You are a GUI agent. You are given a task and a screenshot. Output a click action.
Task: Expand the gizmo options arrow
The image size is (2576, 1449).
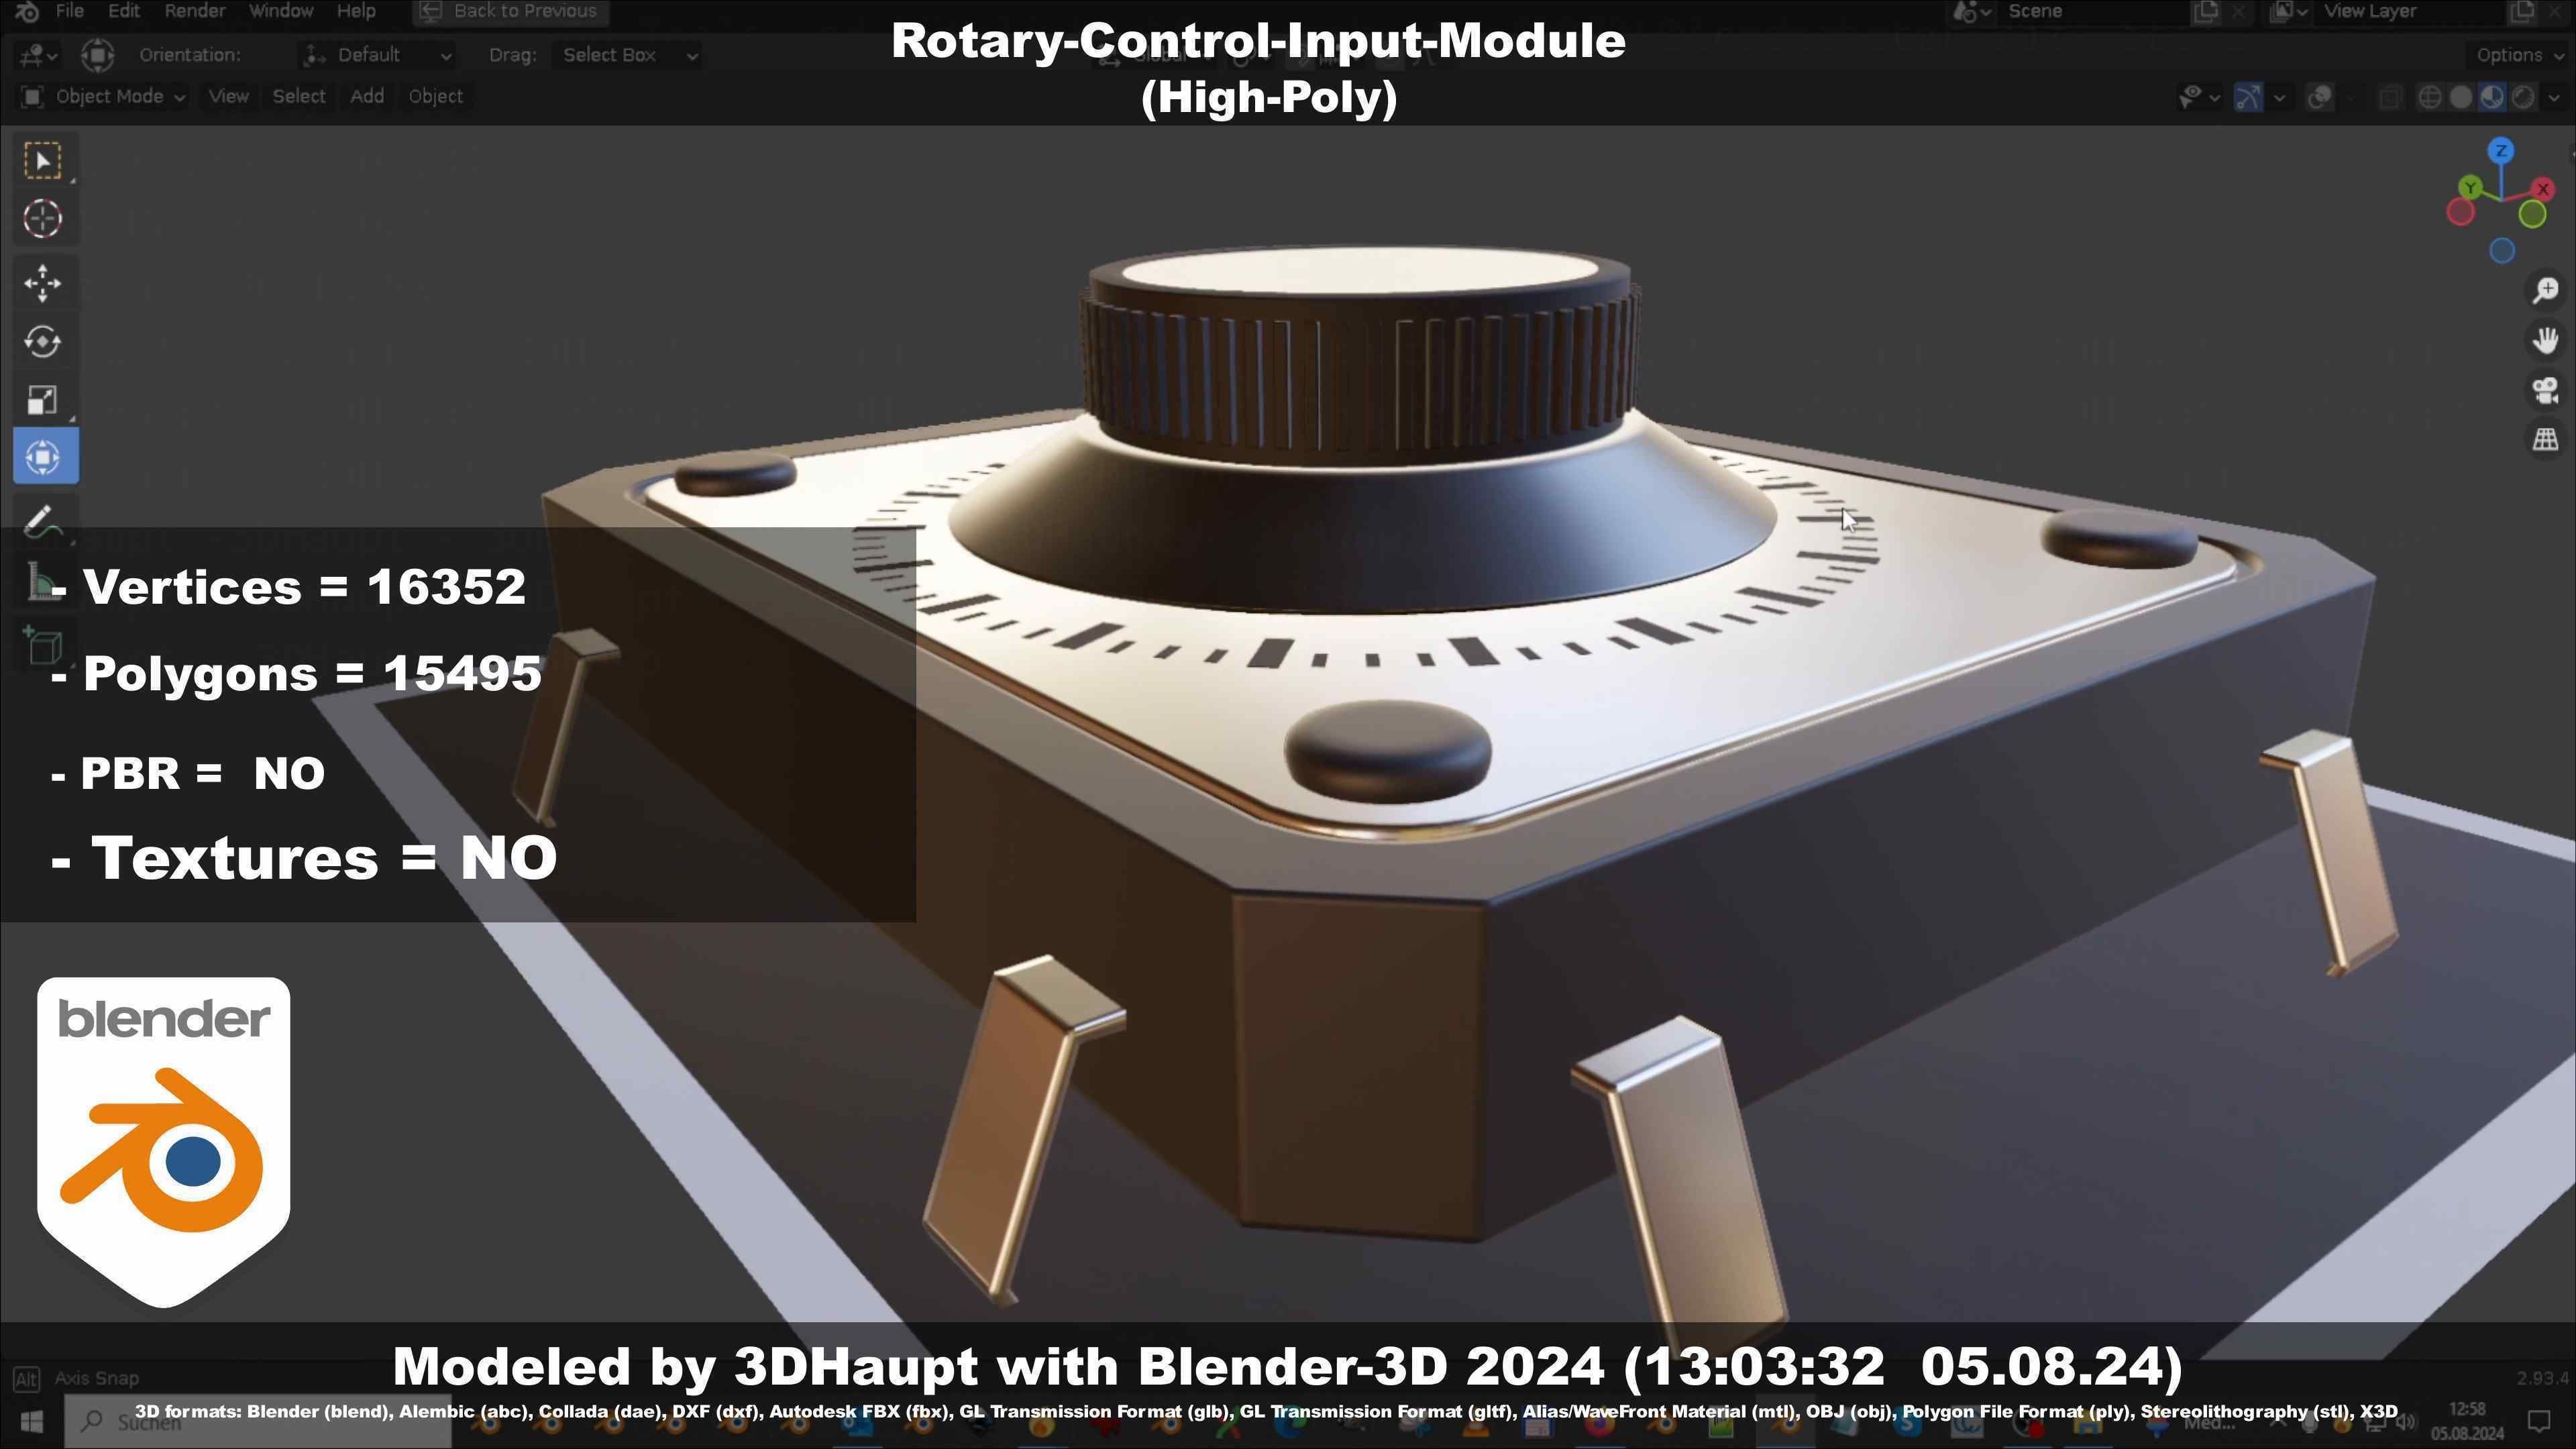point(2279,97)
